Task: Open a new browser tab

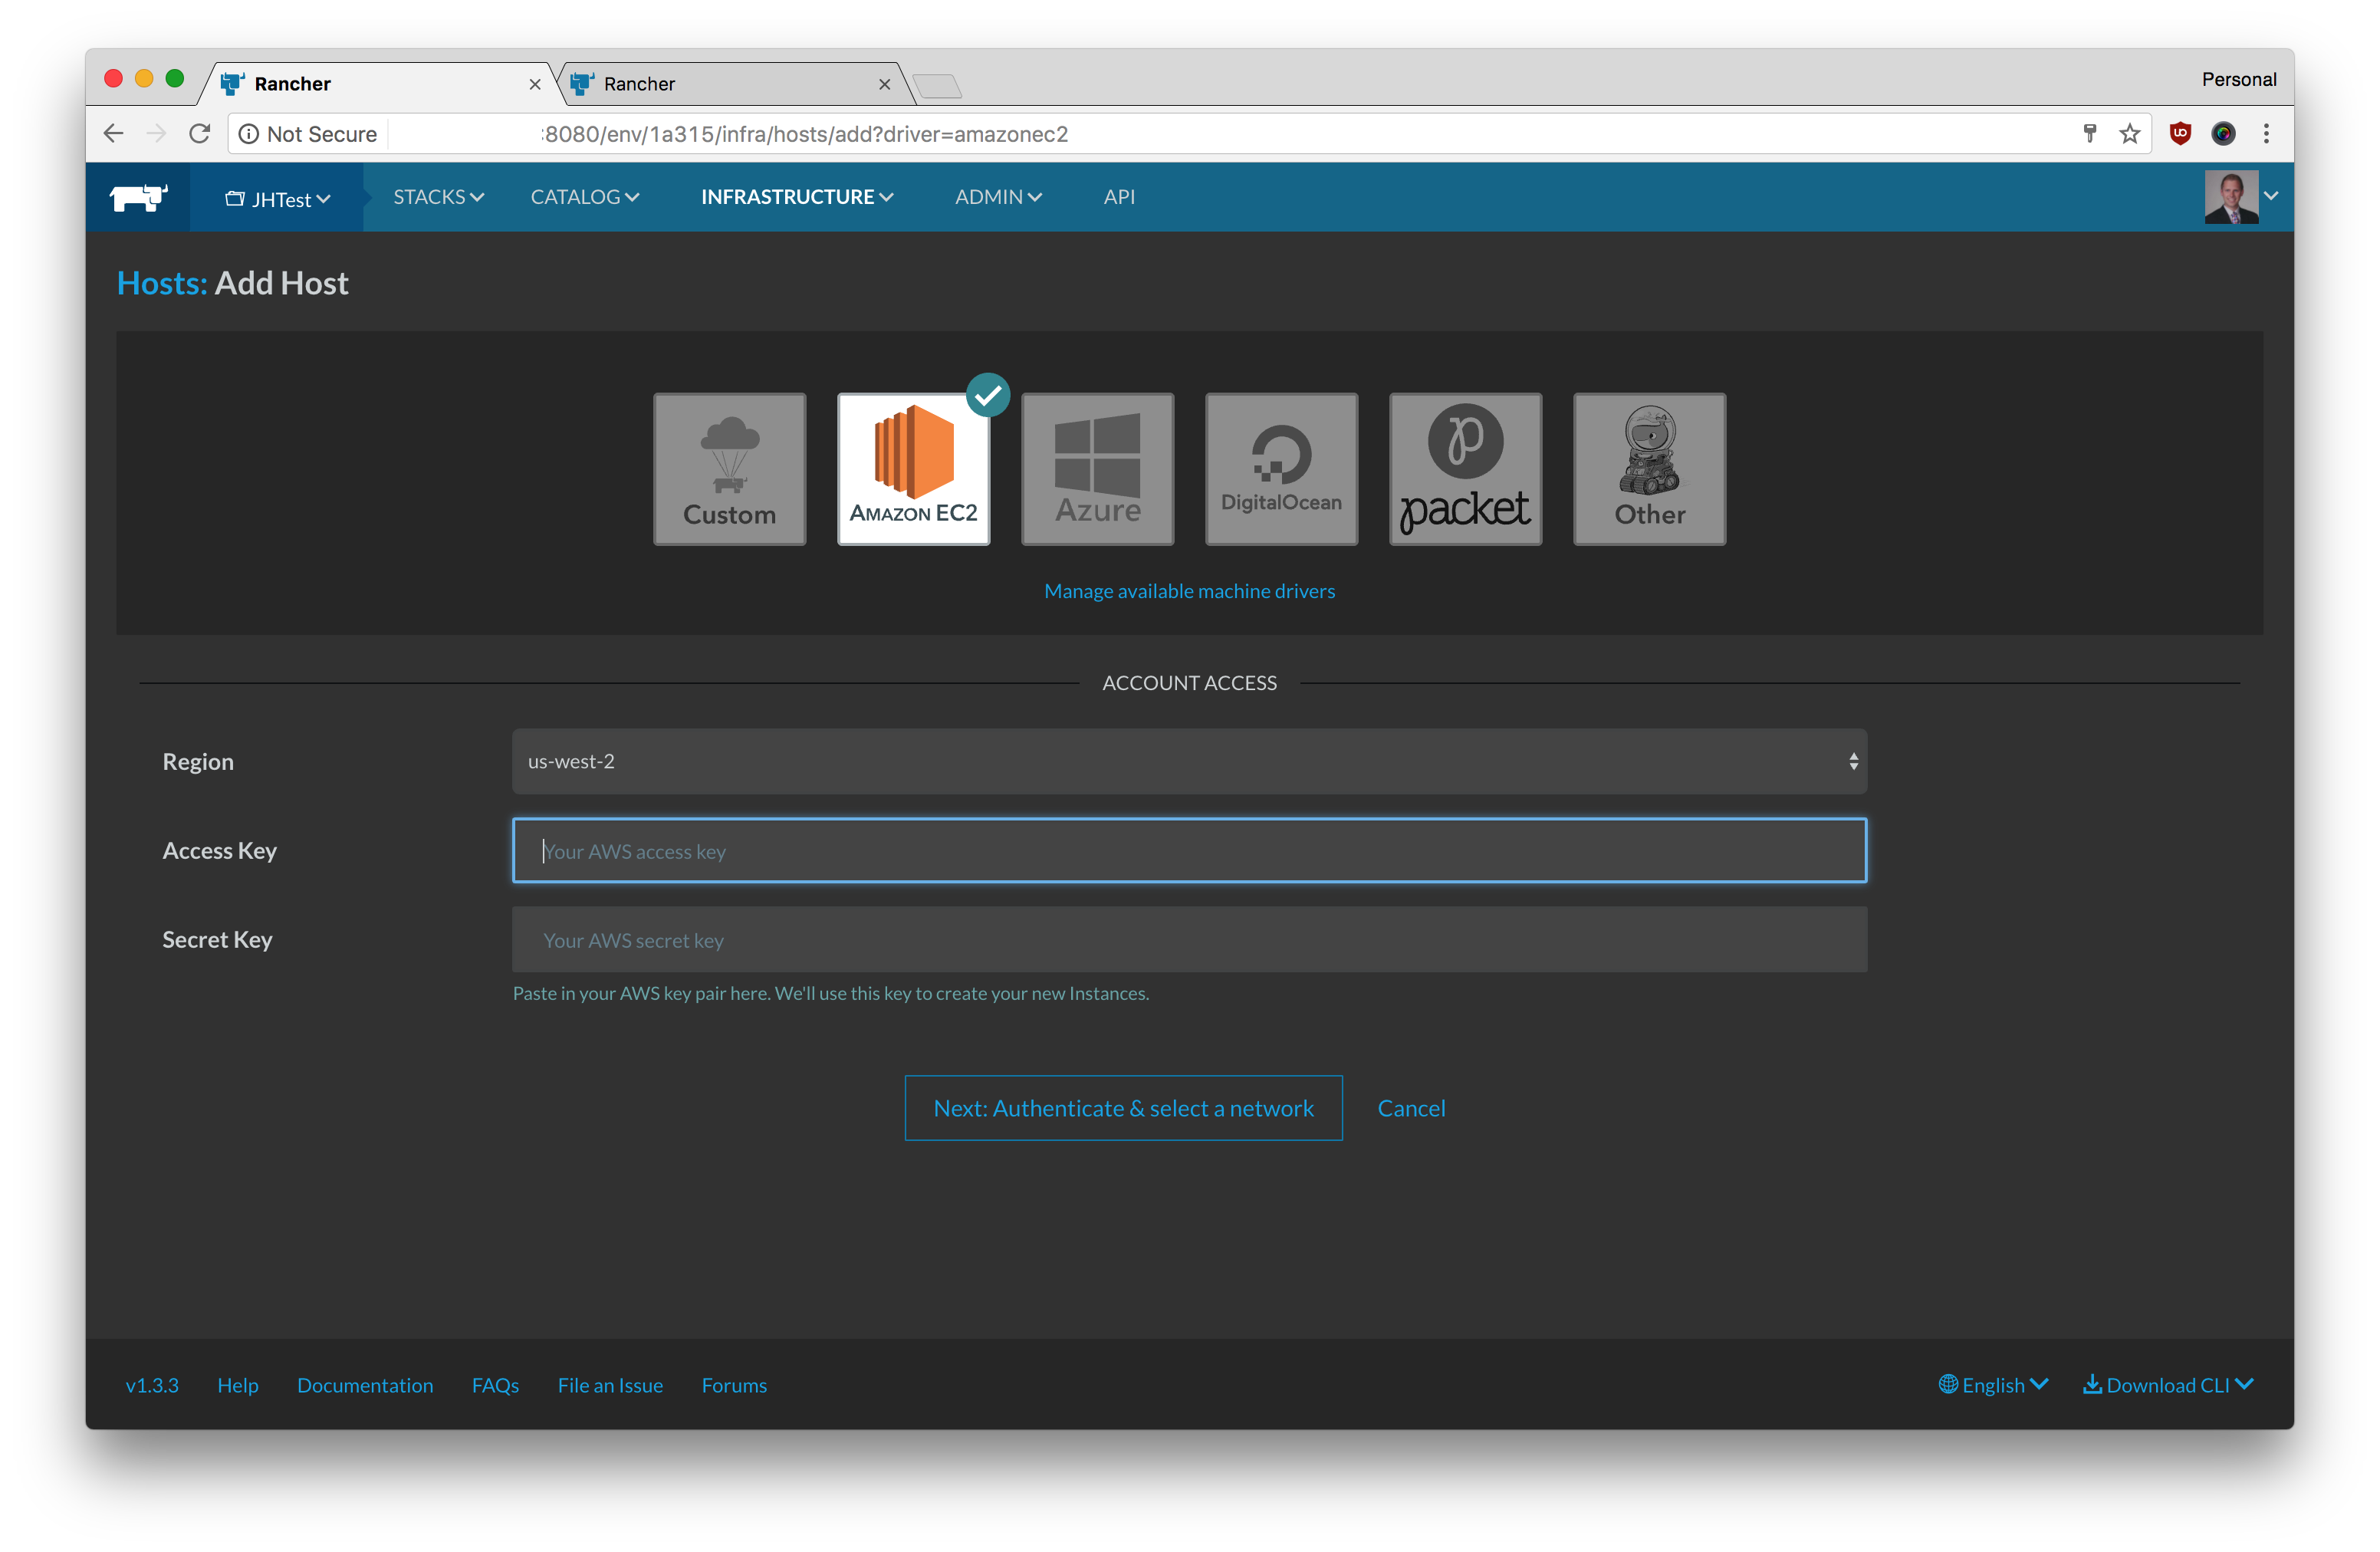Action: 938,86
